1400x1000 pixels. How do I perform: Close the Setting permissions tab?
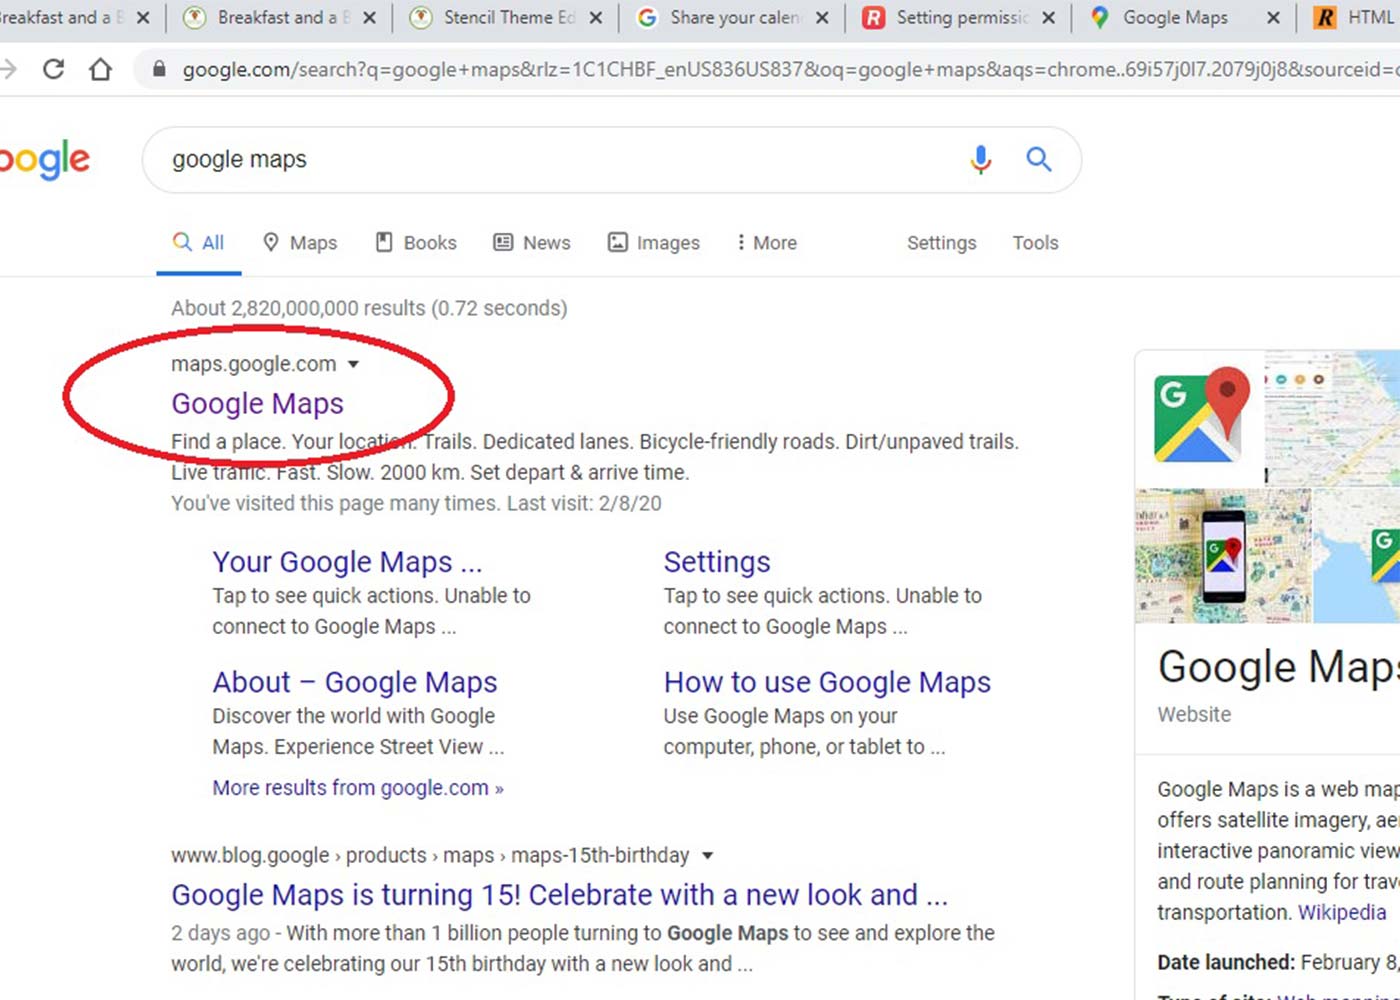pos(1048,18)
